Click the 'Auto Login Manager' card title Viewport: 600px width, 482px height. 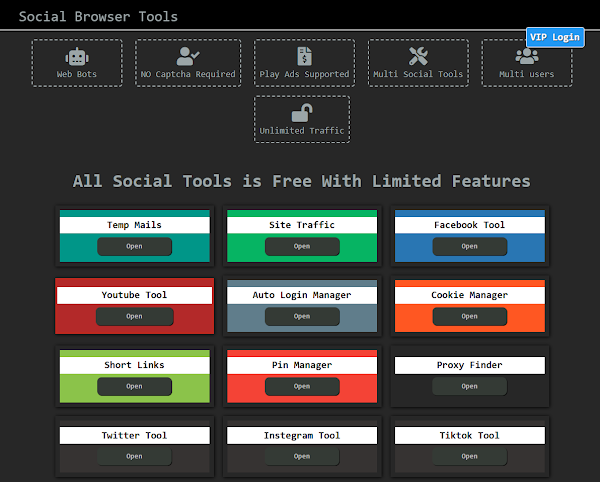[x=302, y=295]
